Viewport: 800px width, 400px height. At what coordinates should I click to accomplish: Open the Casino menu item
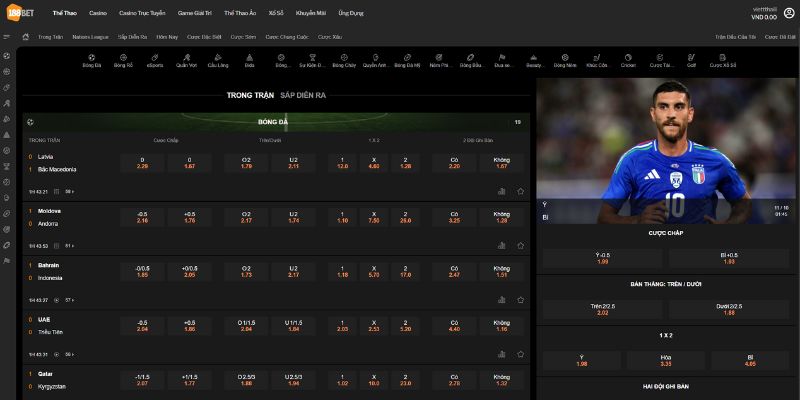pos(98,13)
